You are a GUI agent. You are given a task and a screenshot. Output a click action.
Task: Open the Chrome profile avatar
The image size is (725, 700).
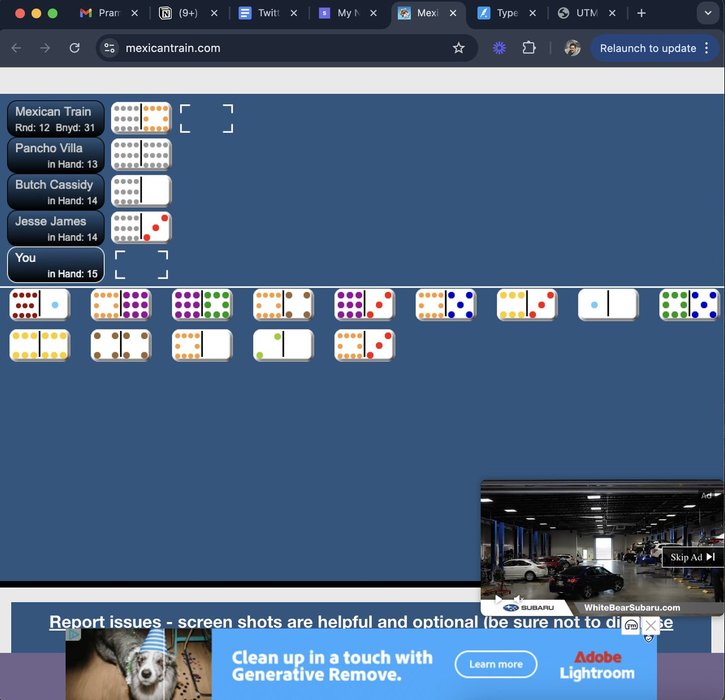(572, 48)
